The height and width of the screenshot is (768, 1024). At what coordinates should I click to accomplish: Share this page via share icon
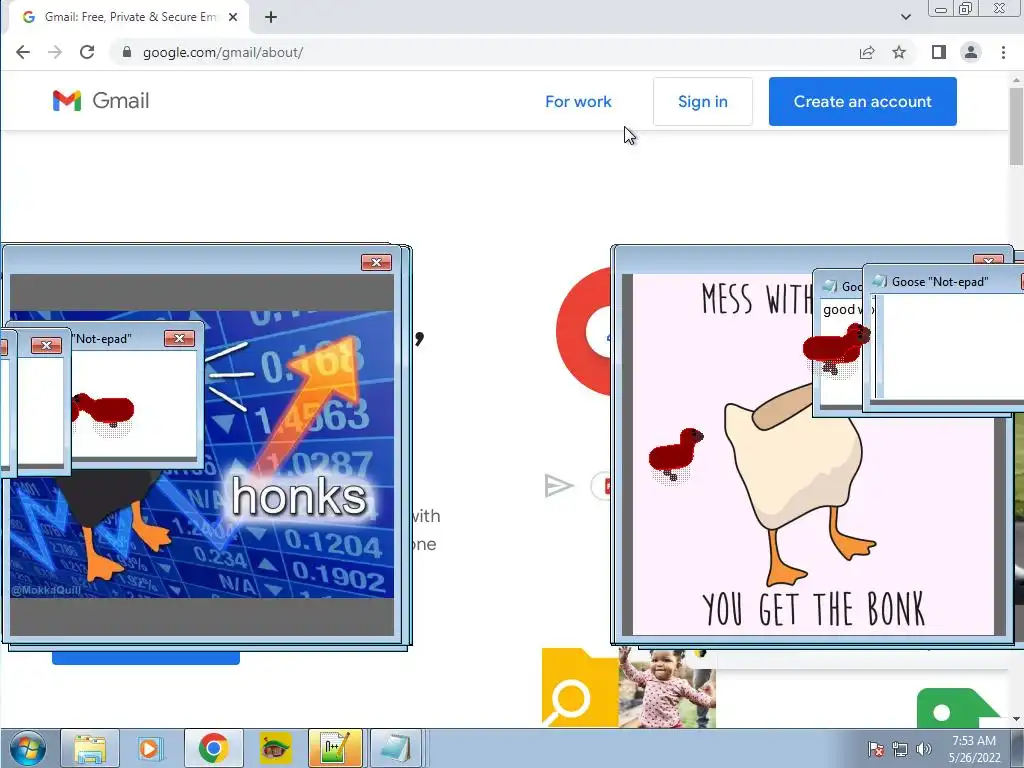(x=867, y=52)
